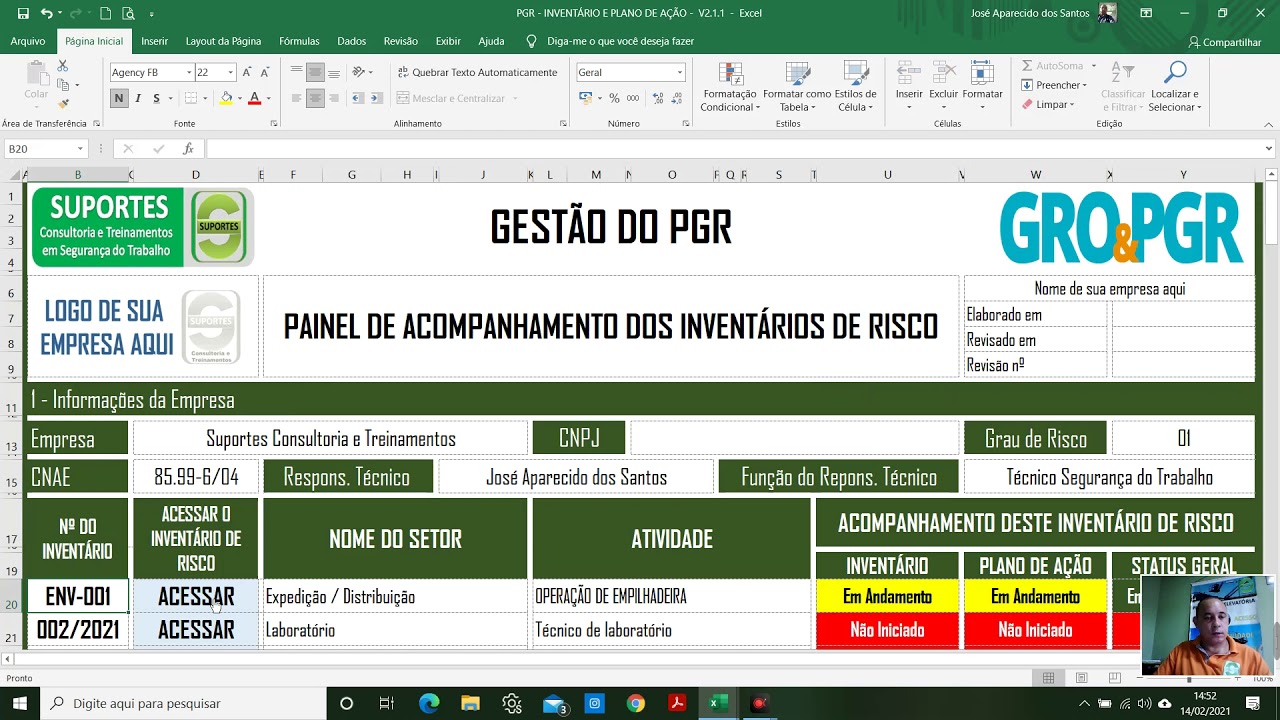
Task: Open the font size 22 dropdown
Action: click(231, 72)
